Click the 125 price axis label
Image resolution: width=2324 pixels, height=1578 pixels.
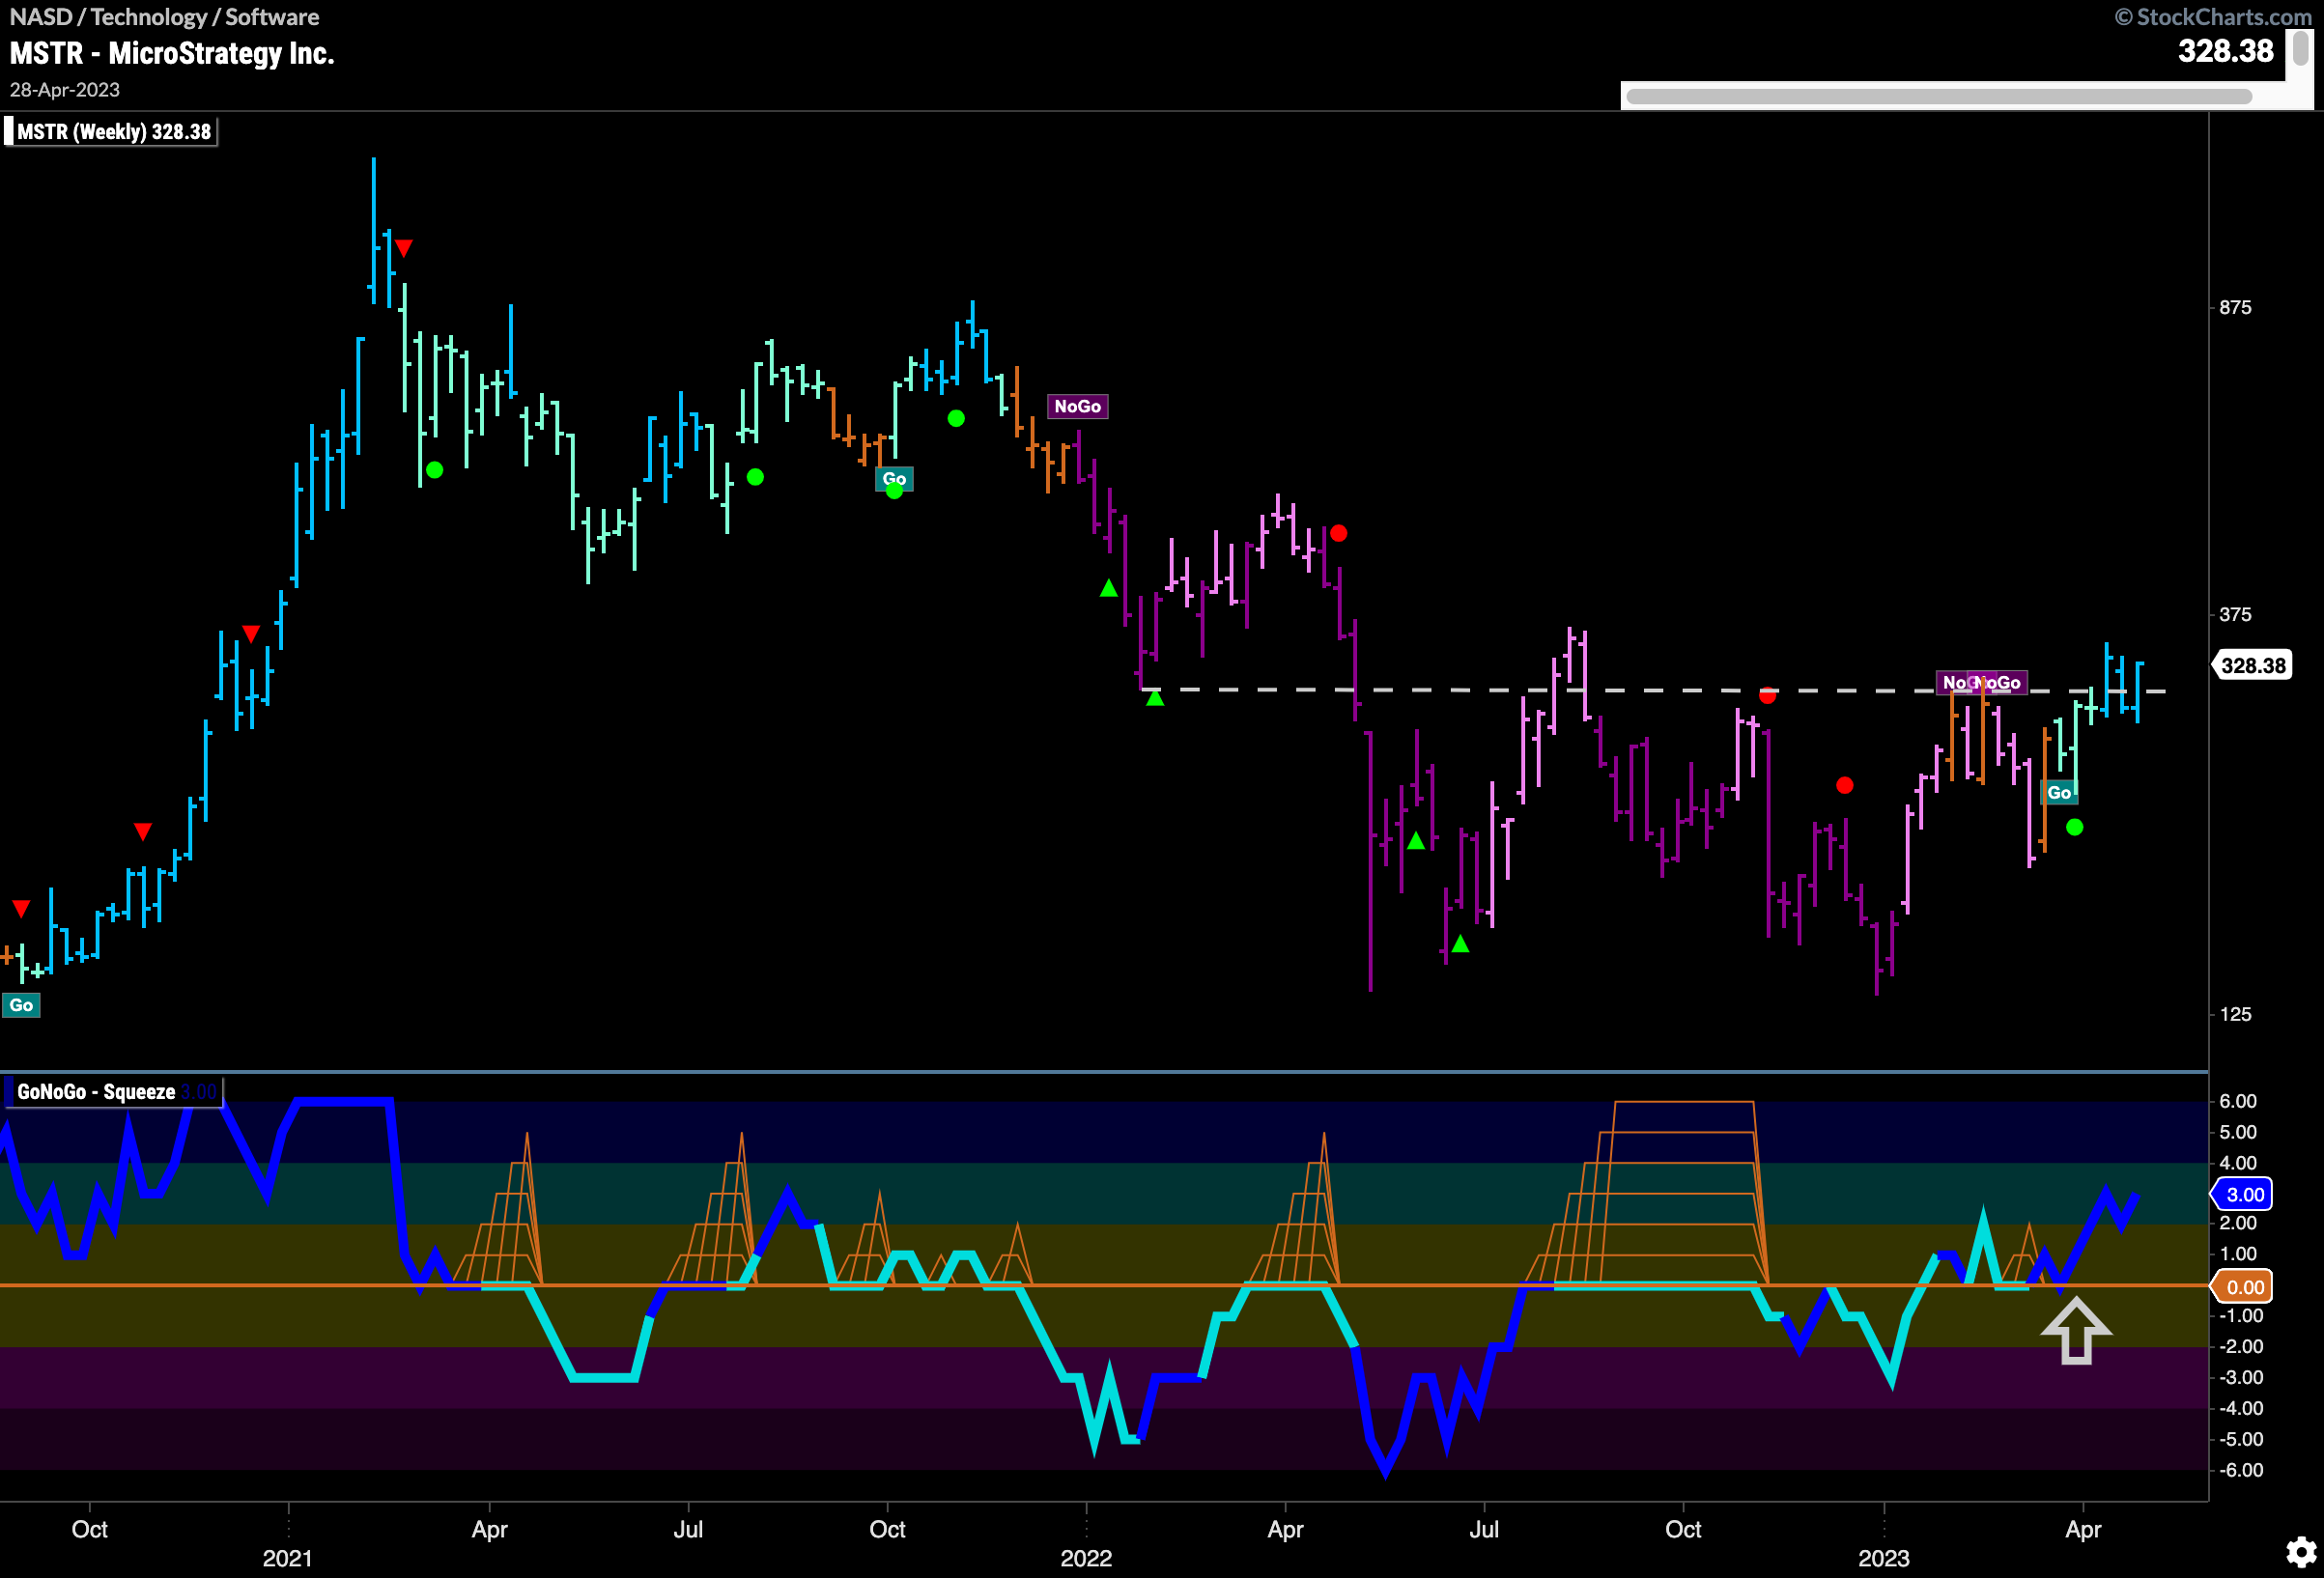click(2235, 1014)
